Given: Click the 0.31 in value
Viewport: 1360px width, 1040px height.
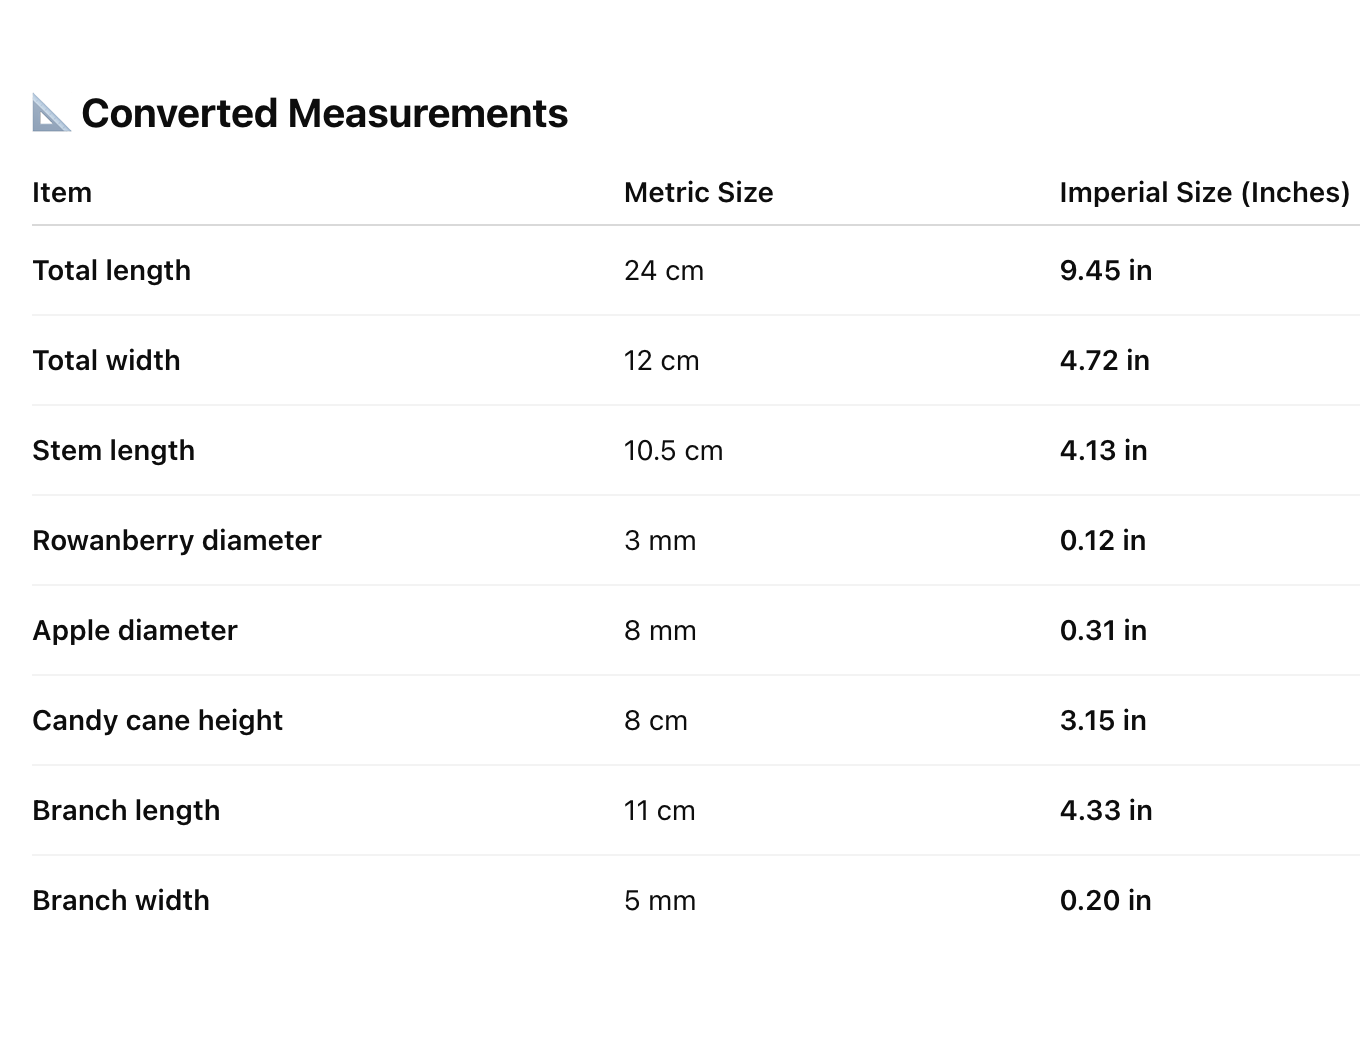Looking at the screenshot, I should tap(1103, 630).
